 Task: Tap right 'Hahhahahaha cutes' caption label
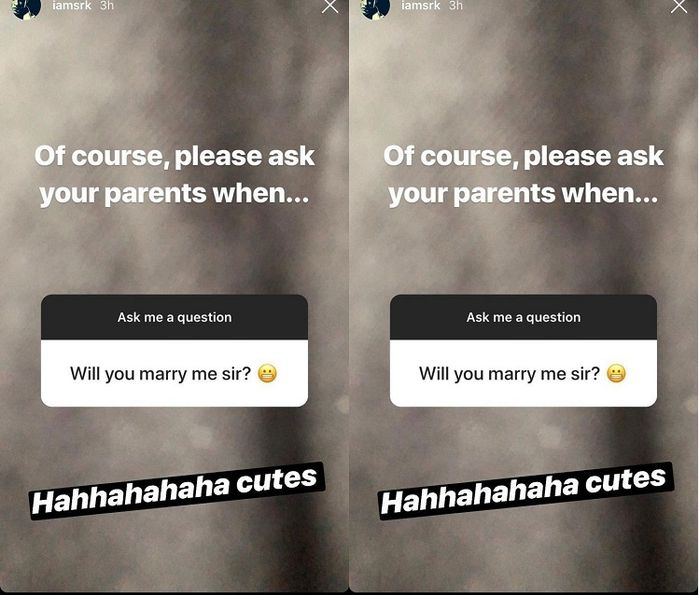(526, 491)
